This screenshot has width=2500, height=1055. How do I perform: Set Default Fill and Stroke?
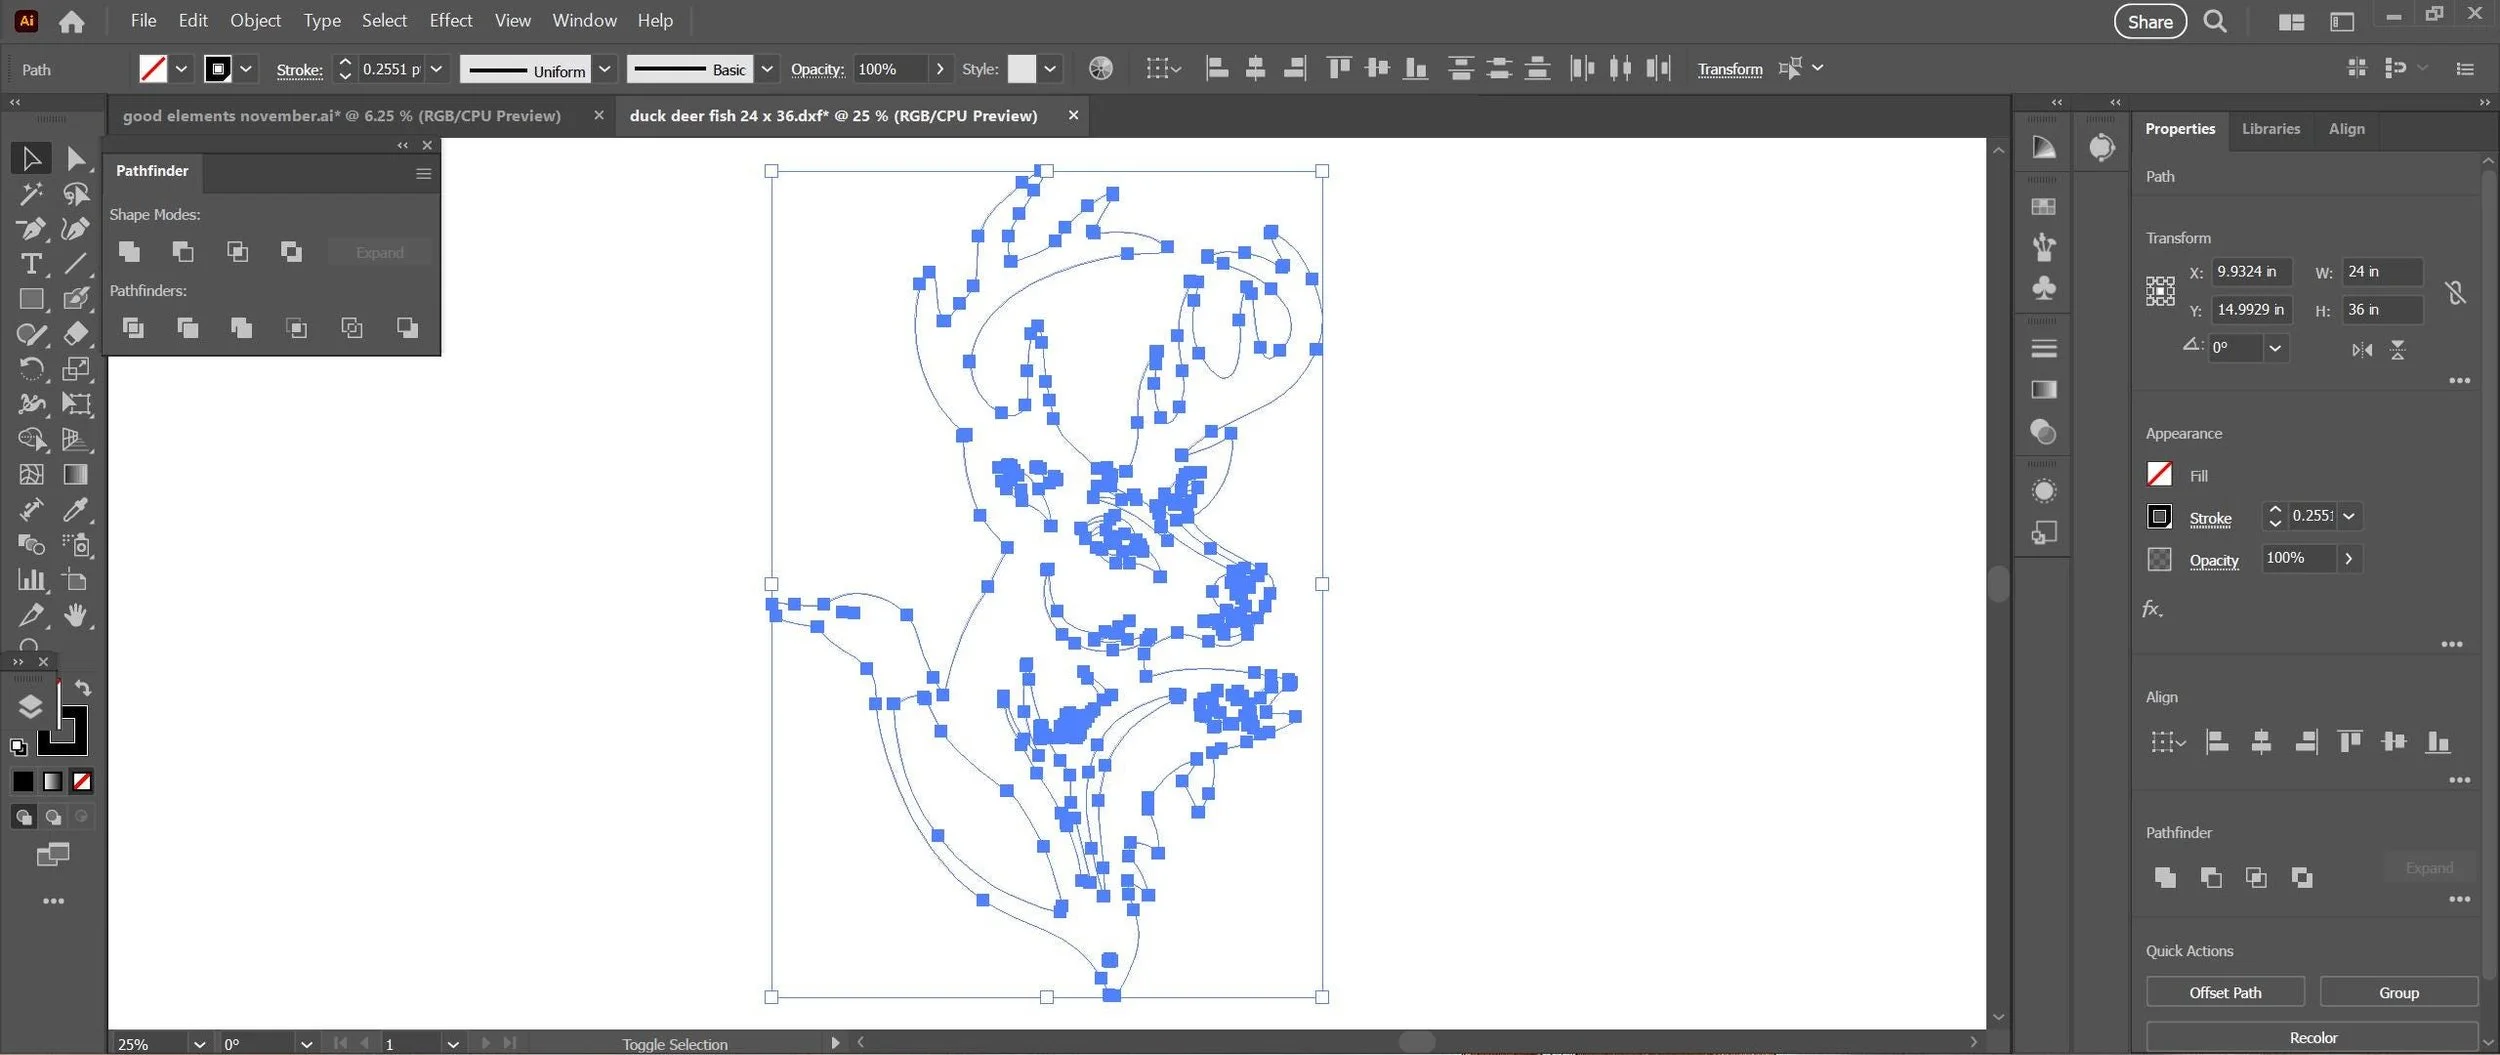[18, 746]
